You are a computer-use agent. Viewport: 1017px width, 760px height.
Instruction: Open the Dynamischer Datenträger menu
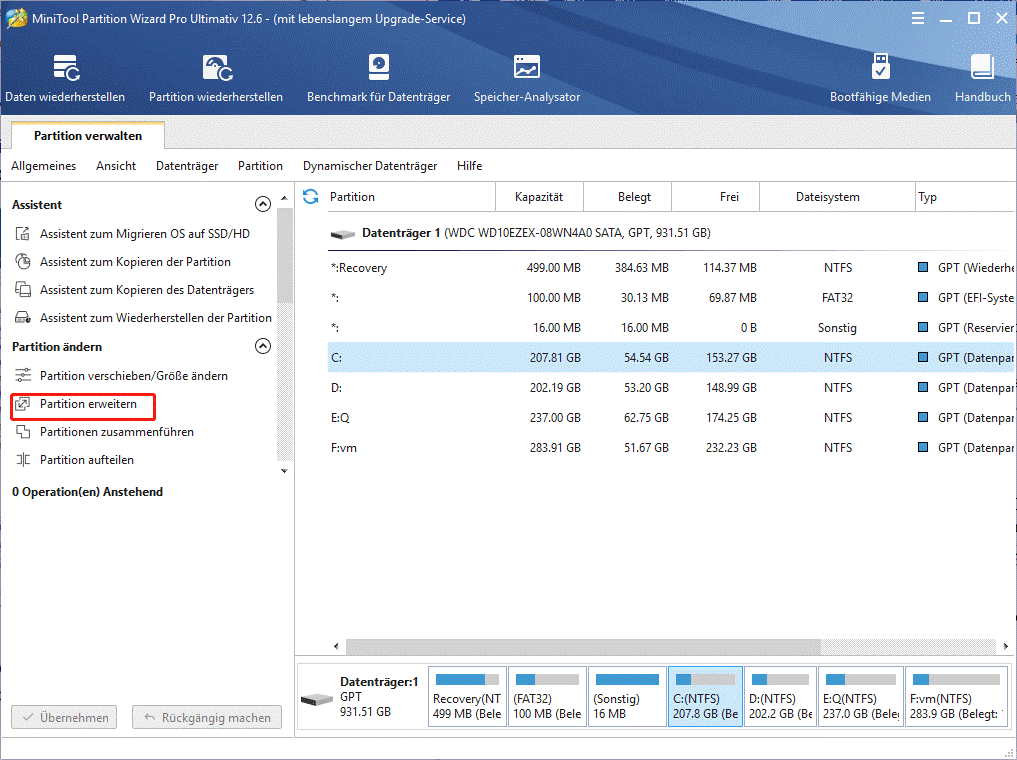pos(371,166)
